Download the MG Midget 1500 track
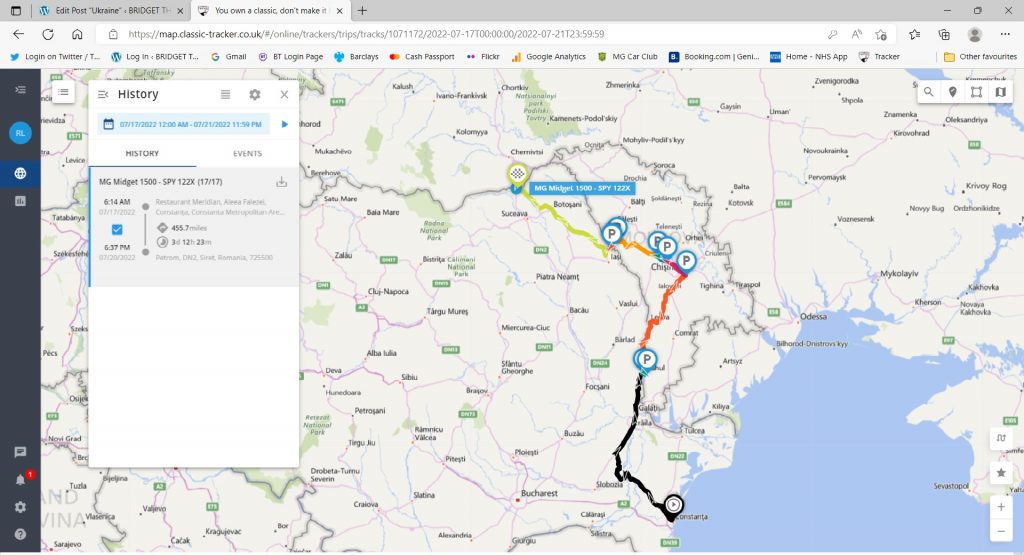Image resolution: width=1024 pixels, height=555 pixels. click(x=281, y=182)
